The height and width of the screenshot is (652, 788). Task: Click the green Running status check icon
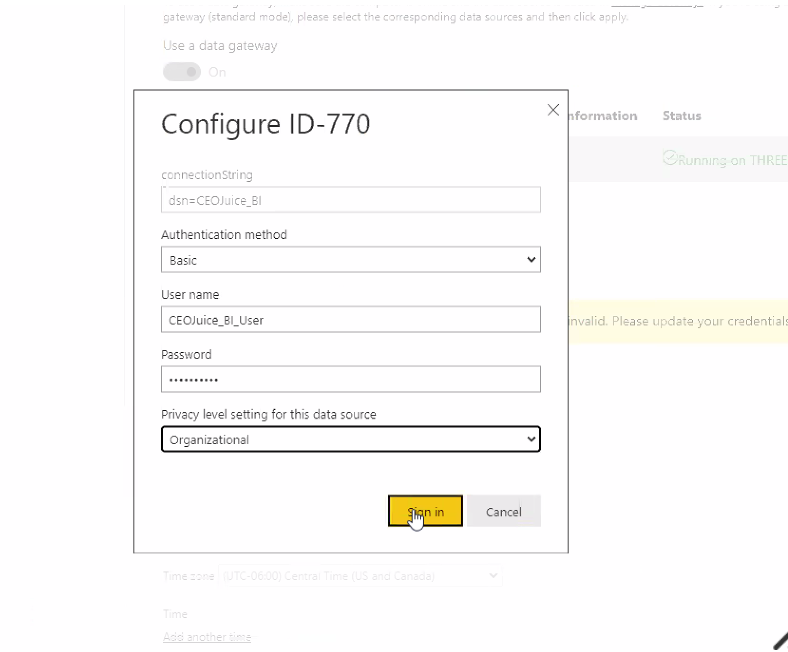click(x=670, y=158)
